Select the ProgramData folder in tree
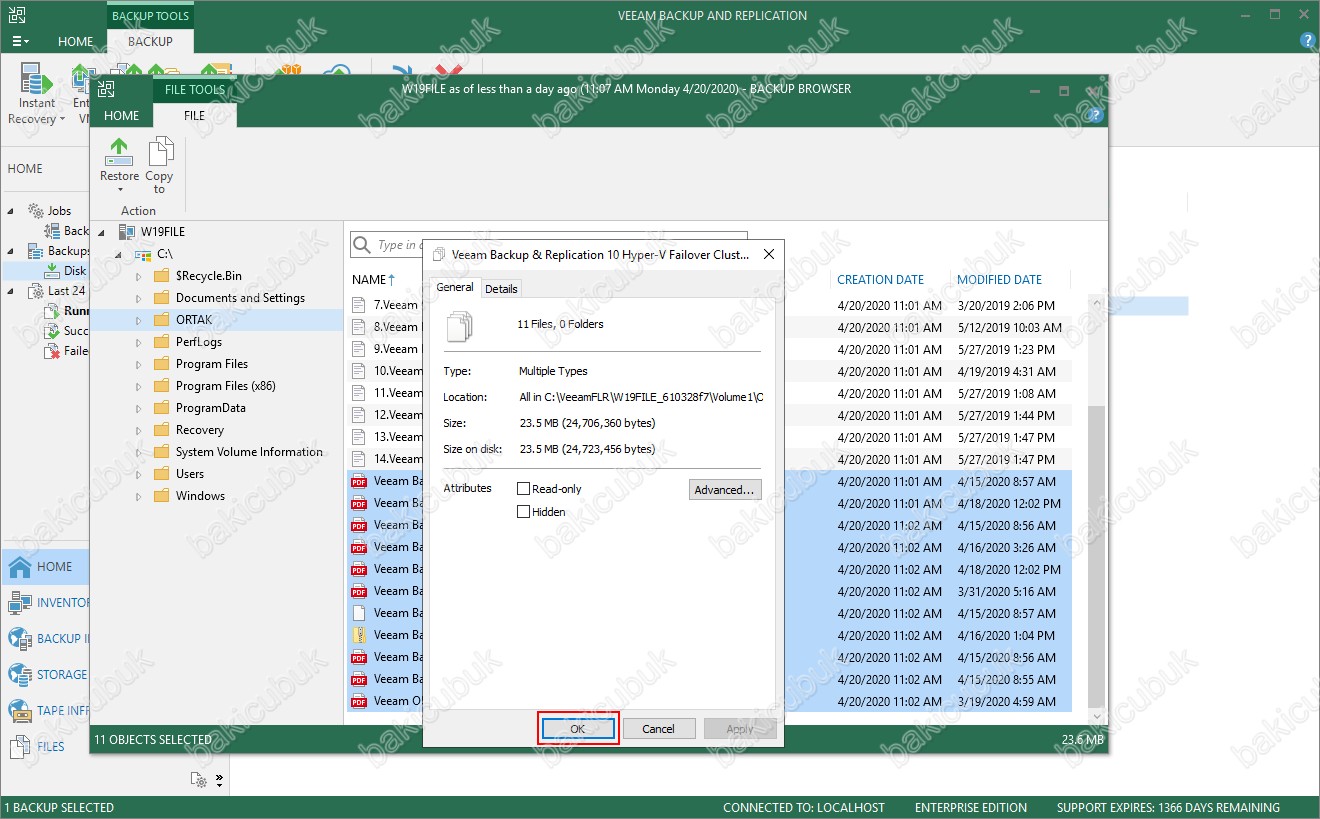Viewport: 1320px width, 819px height. pyautogui.click(x=210, y=408)
